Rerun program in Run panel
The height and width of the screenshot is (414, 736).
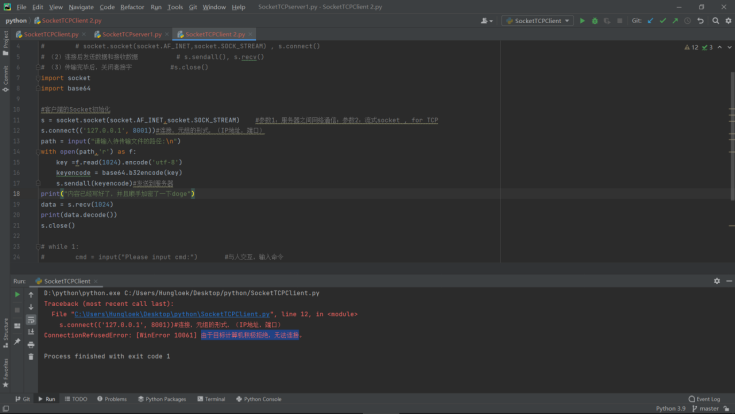(x=17, y=294)
